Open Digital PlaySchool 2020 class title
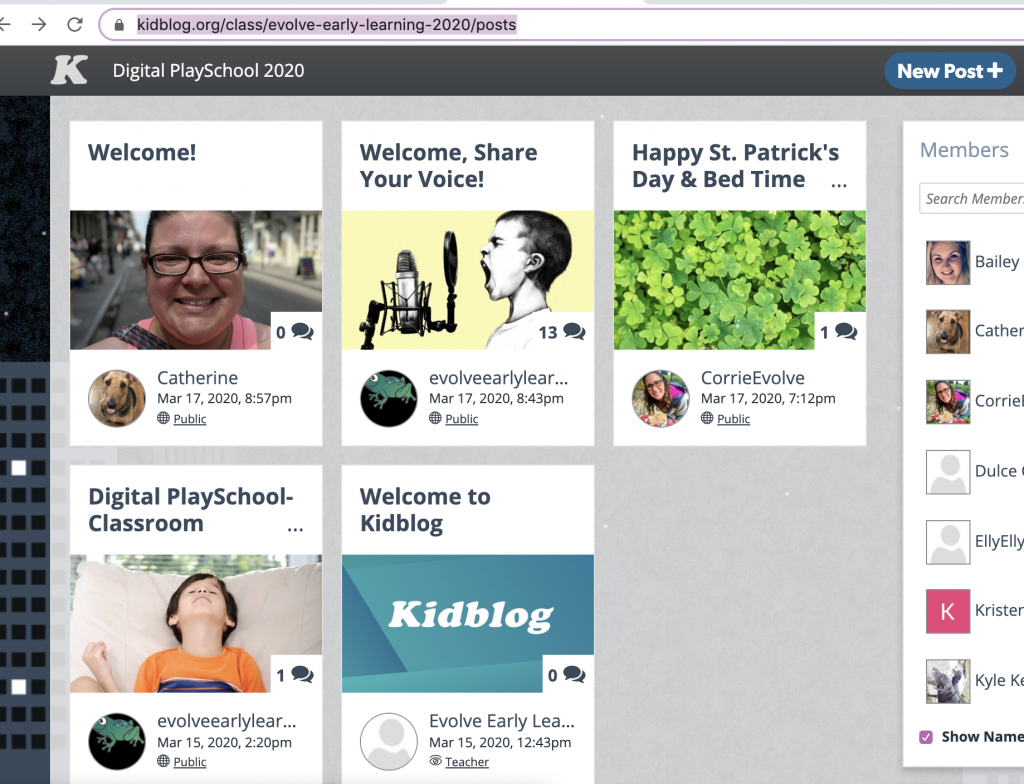The image size is (1024, 784). click(208, 71)
